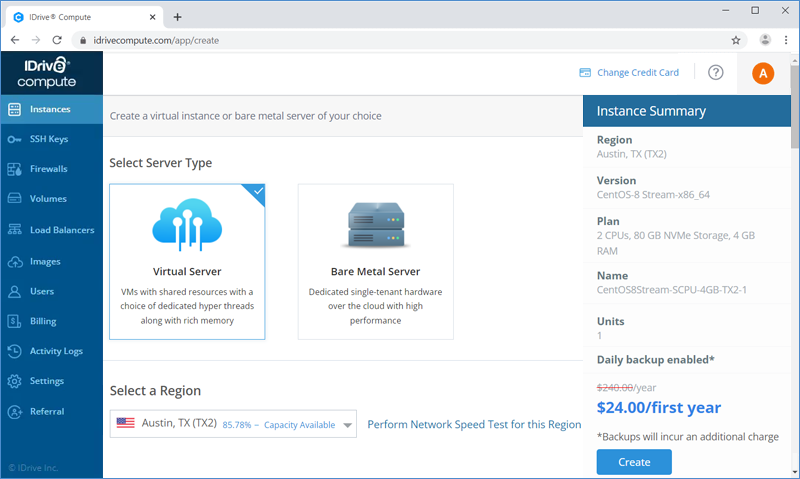Click the Volumes disk icon

(x=14, y=198)
